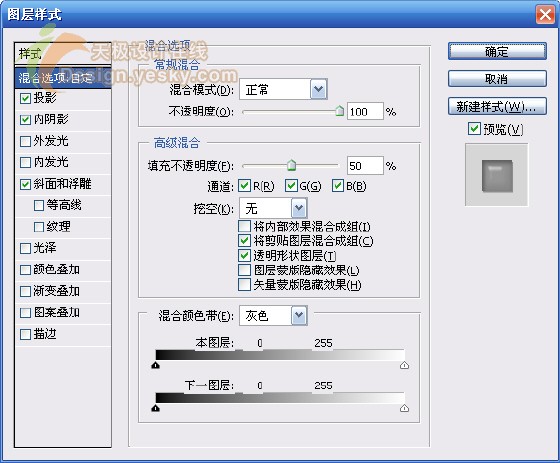The image size is (560, 463).
Task: Uncheck the R(R) channel checkbox
Action: (x=244, y=186)
